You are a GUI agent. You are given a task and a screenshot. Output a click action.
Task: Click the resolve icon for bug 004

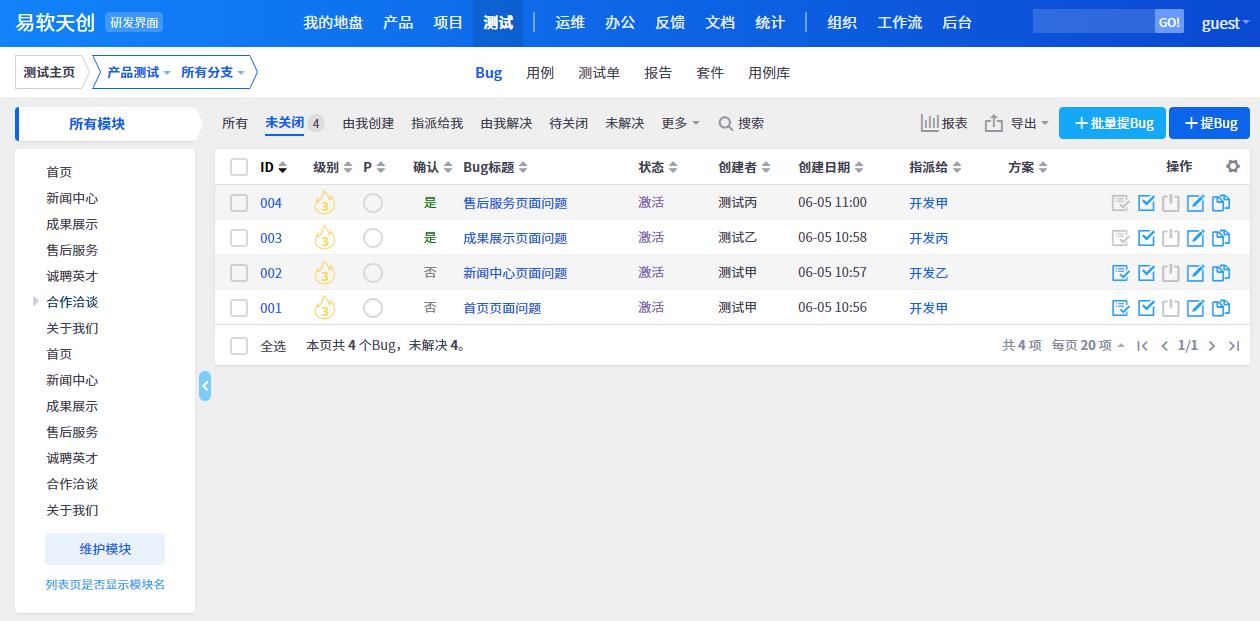1146,203
